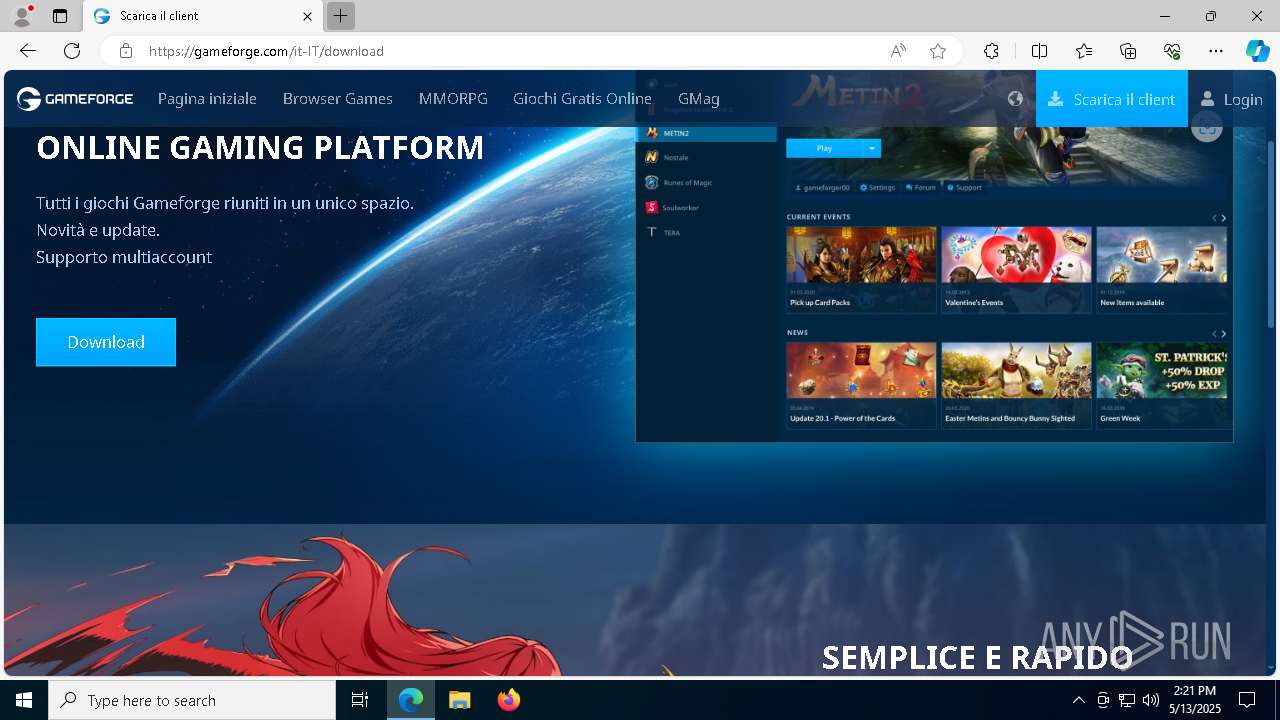Image resolution: width=1280 pixels, height=720 pixels.
Task: Open Task View on taskbar
Action: pos(360,700)
